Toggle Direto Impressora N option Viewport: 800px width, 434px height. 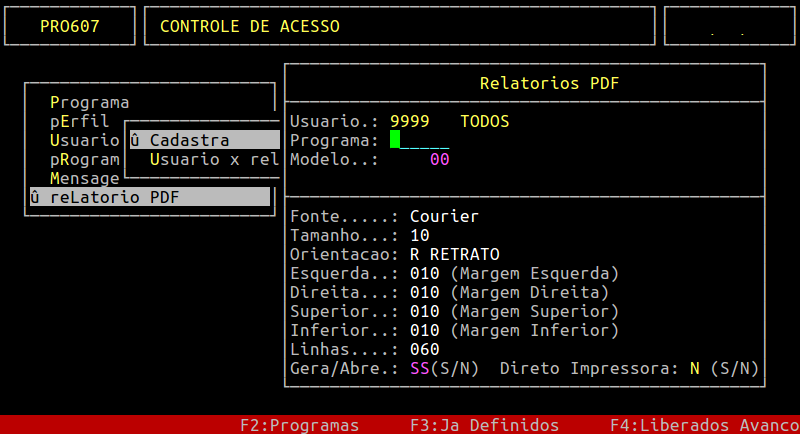point(695,368)
